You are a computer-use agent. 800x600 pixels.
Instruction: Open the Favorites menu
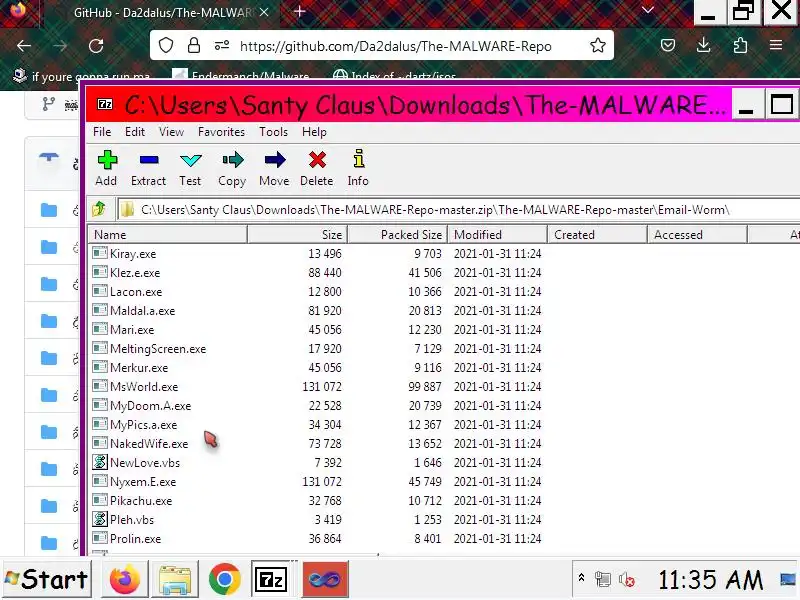(x=221, y=132)
